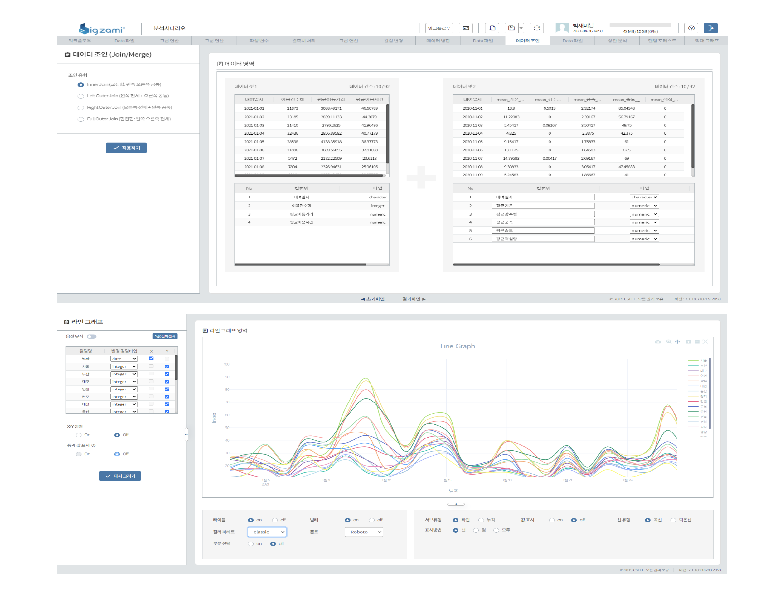Open the 'classic' color palette dropdown

point(267,533)
